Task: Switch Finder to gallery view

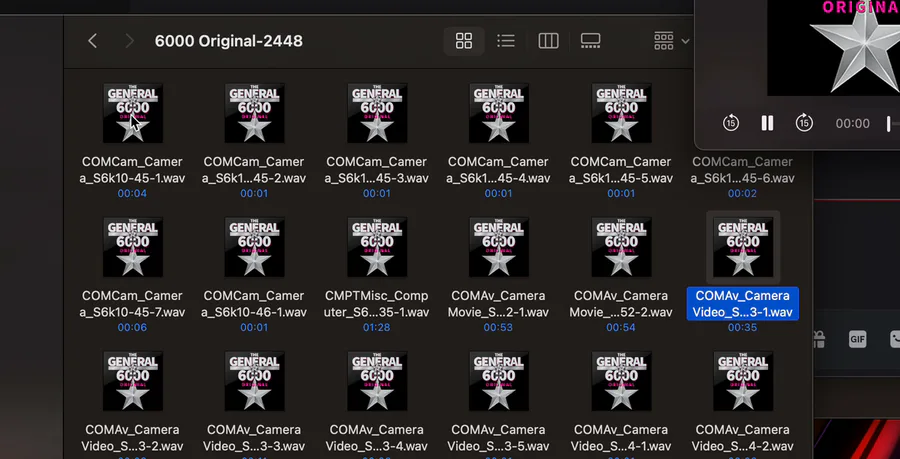Action: (590, 41)
